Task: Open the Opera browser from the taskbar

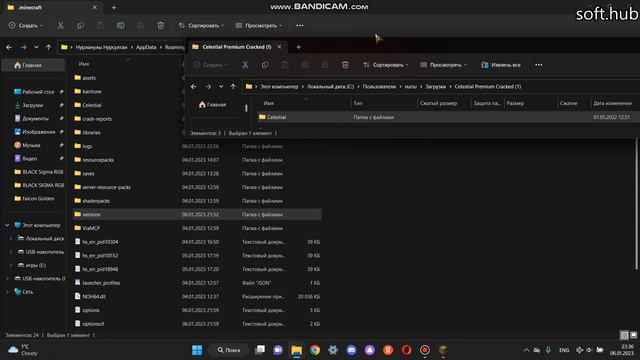Action: click(406, 350)
